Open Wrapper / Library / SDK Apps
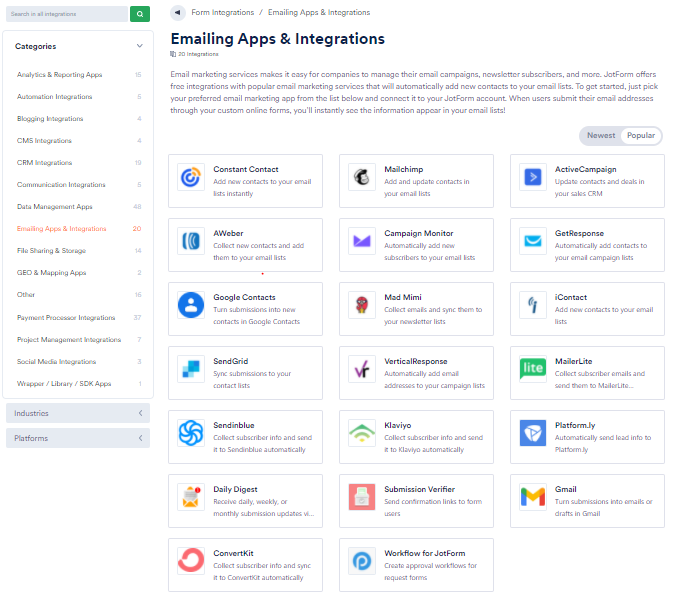 pyautogui.click(x=64, y=384)
